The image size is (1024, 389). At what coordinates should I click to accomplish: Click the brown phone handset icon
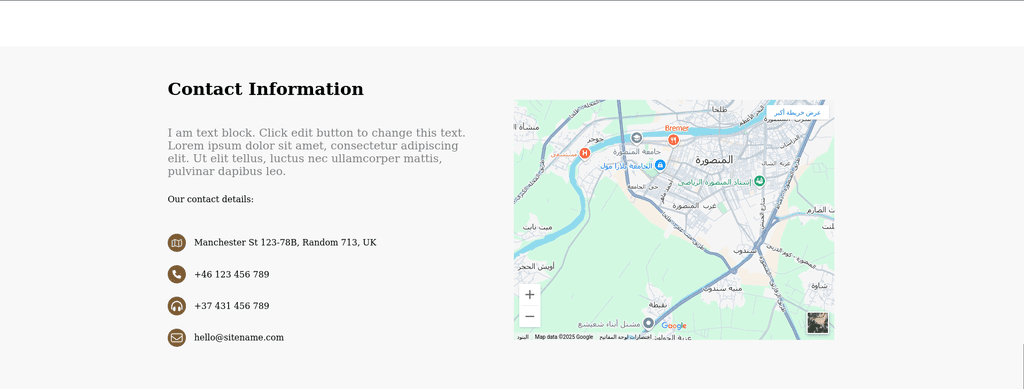click(176, 274)
